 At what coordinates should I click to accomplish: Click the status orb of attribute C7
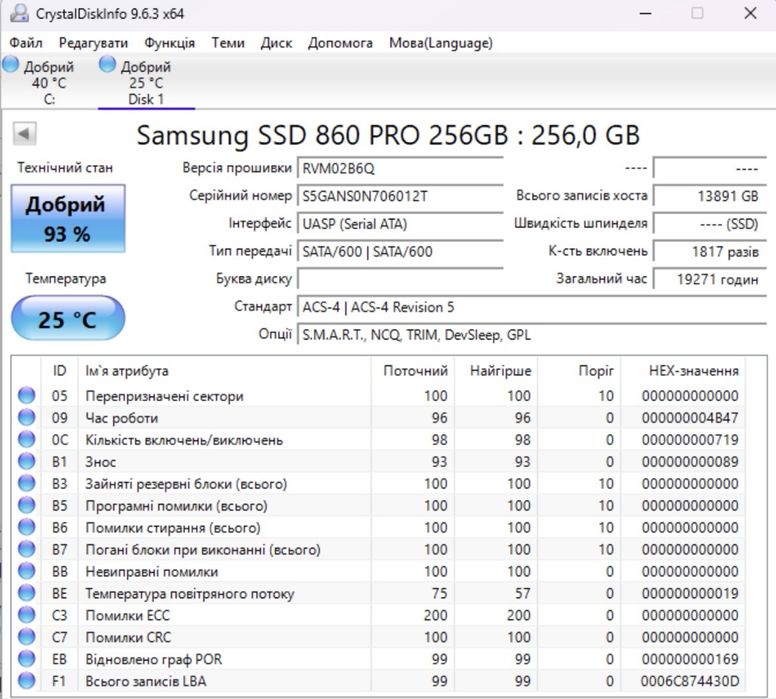(x=27, y=637)
